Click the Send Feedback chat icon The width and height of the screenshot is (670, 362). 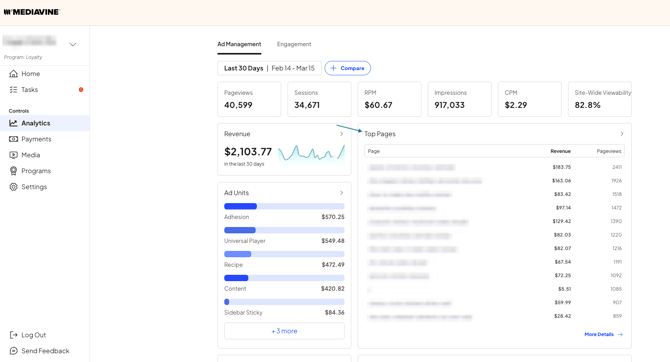tap(14, 351)
